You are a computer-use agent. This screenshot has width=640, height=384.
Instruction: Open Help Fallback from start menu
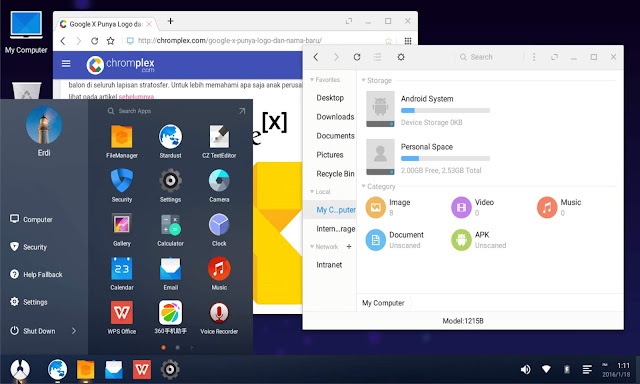[36, 275]
